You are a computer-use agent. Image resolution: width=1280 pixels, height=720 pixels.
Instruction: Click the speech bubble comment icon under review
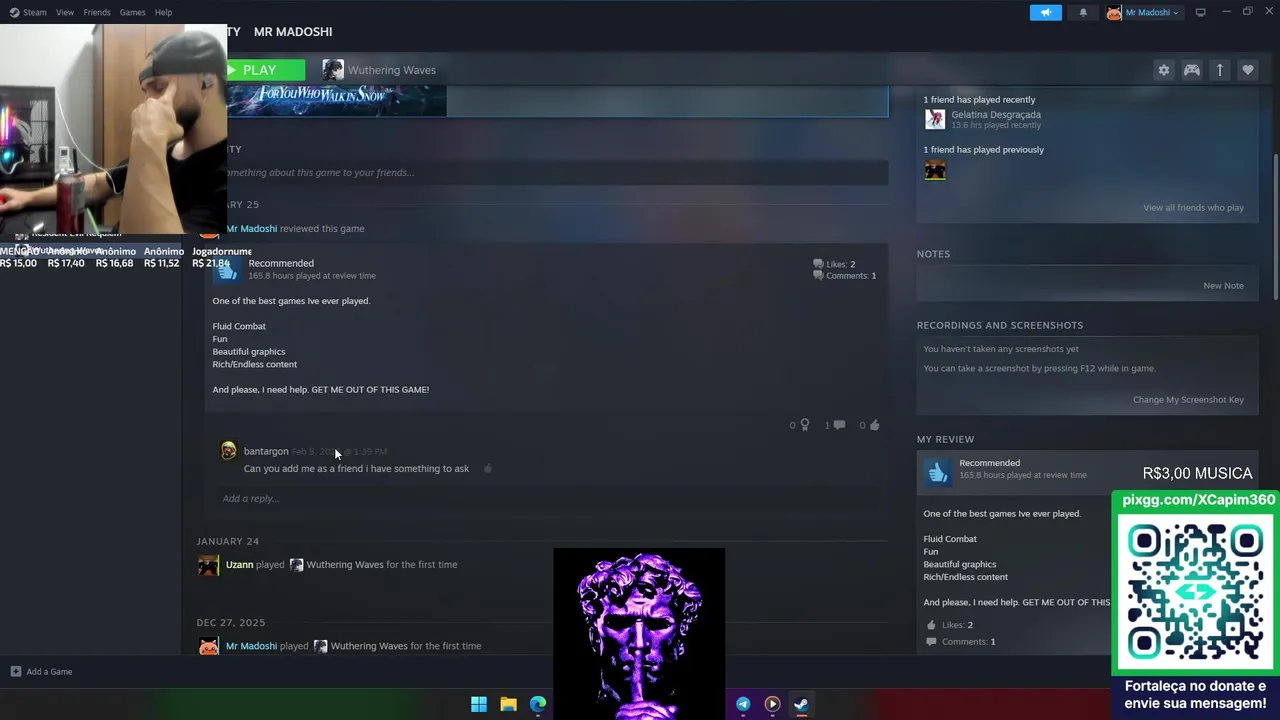click(x=838, y=425)
